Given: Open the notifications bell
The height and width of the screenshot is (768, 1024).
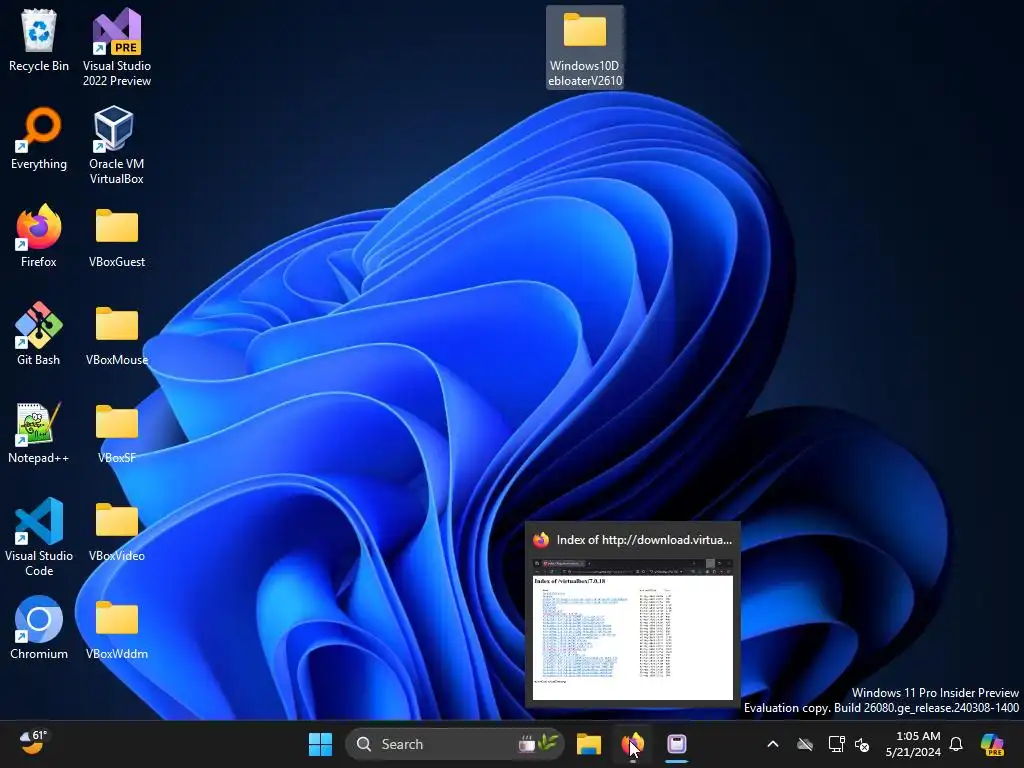Looking at the screenshot, I should pos(956,744).
